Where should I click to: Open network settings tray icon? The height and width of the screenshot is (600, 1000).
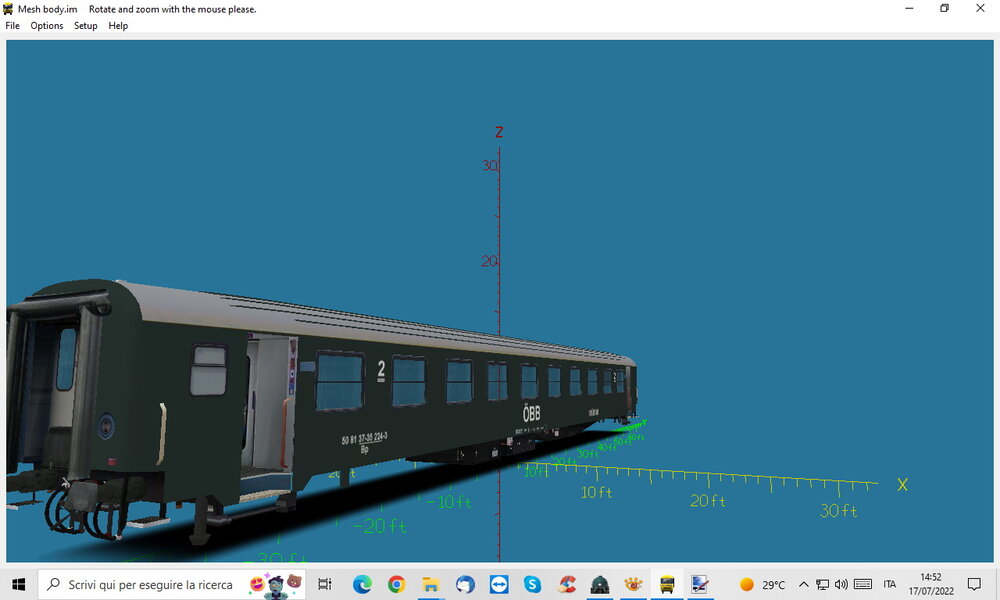coord(823,584)
